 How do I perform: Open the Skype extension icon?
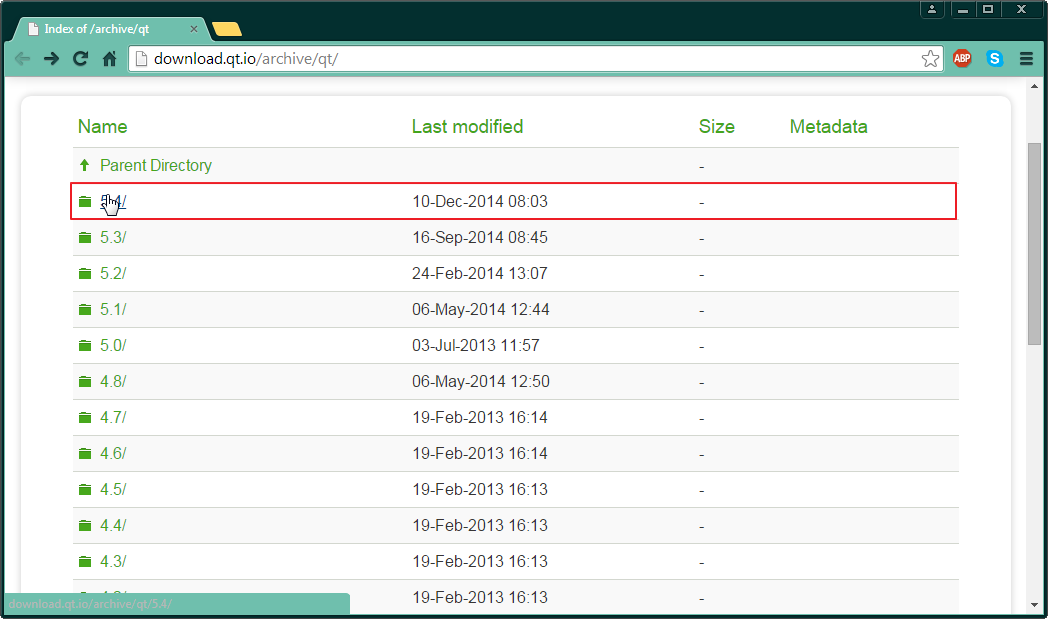click(995, 59)
